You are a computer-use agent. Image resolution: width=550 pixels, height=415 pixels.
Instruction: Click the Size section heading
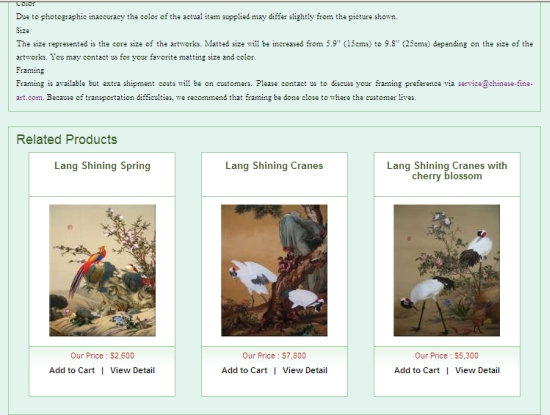[23, 31]
